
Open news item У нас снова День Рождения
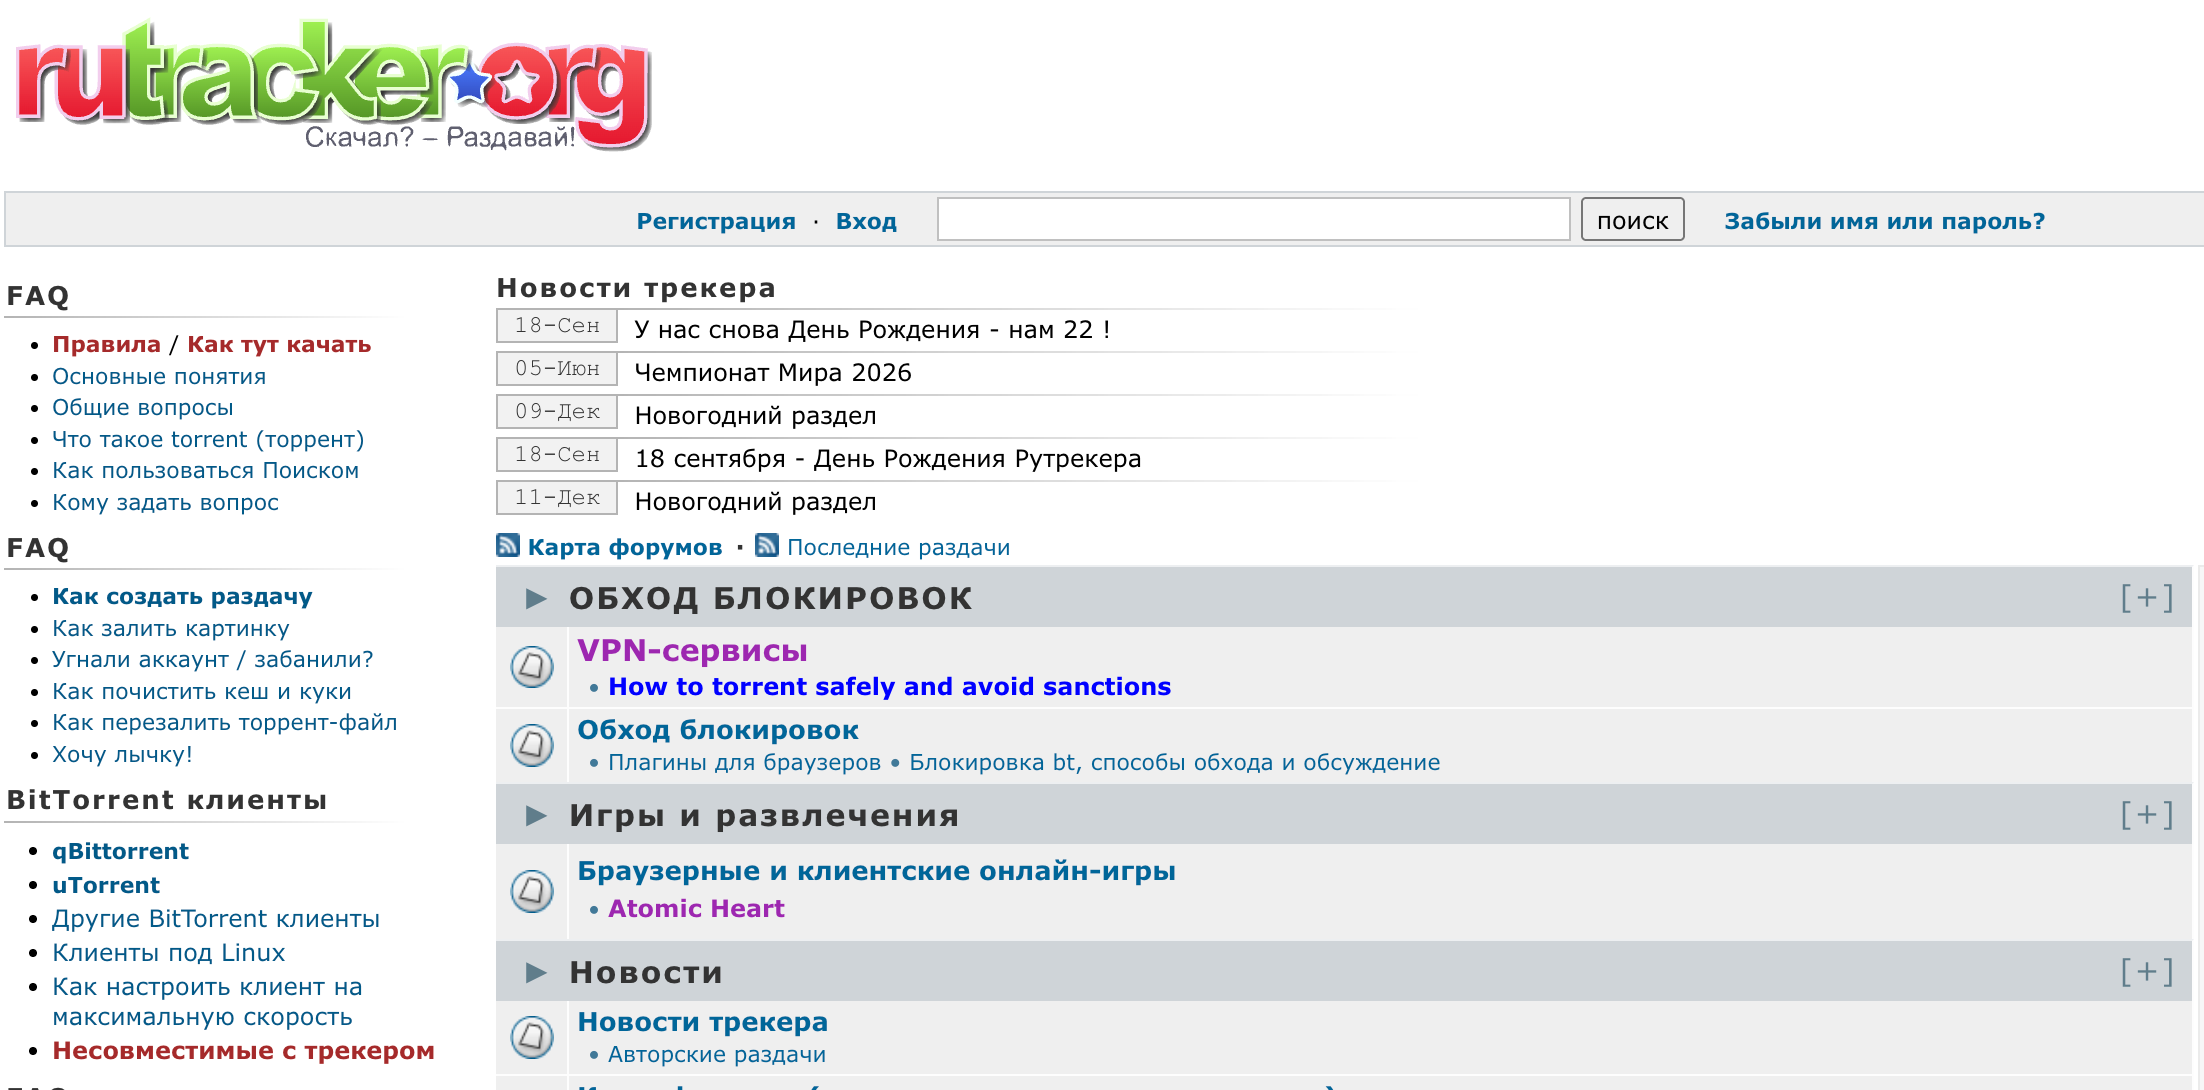pyautogui.click(x=872, y=329)
